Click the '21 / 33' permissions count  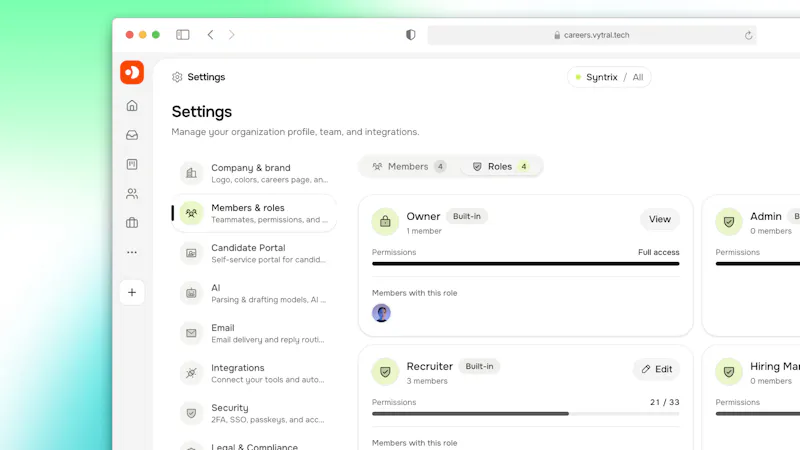tap(665, 402)
